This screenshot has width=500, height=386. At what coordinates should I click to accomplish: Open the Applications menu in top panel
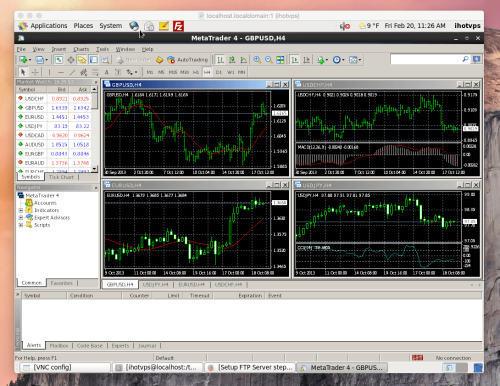pyautogui.click(x=43, y=26)
